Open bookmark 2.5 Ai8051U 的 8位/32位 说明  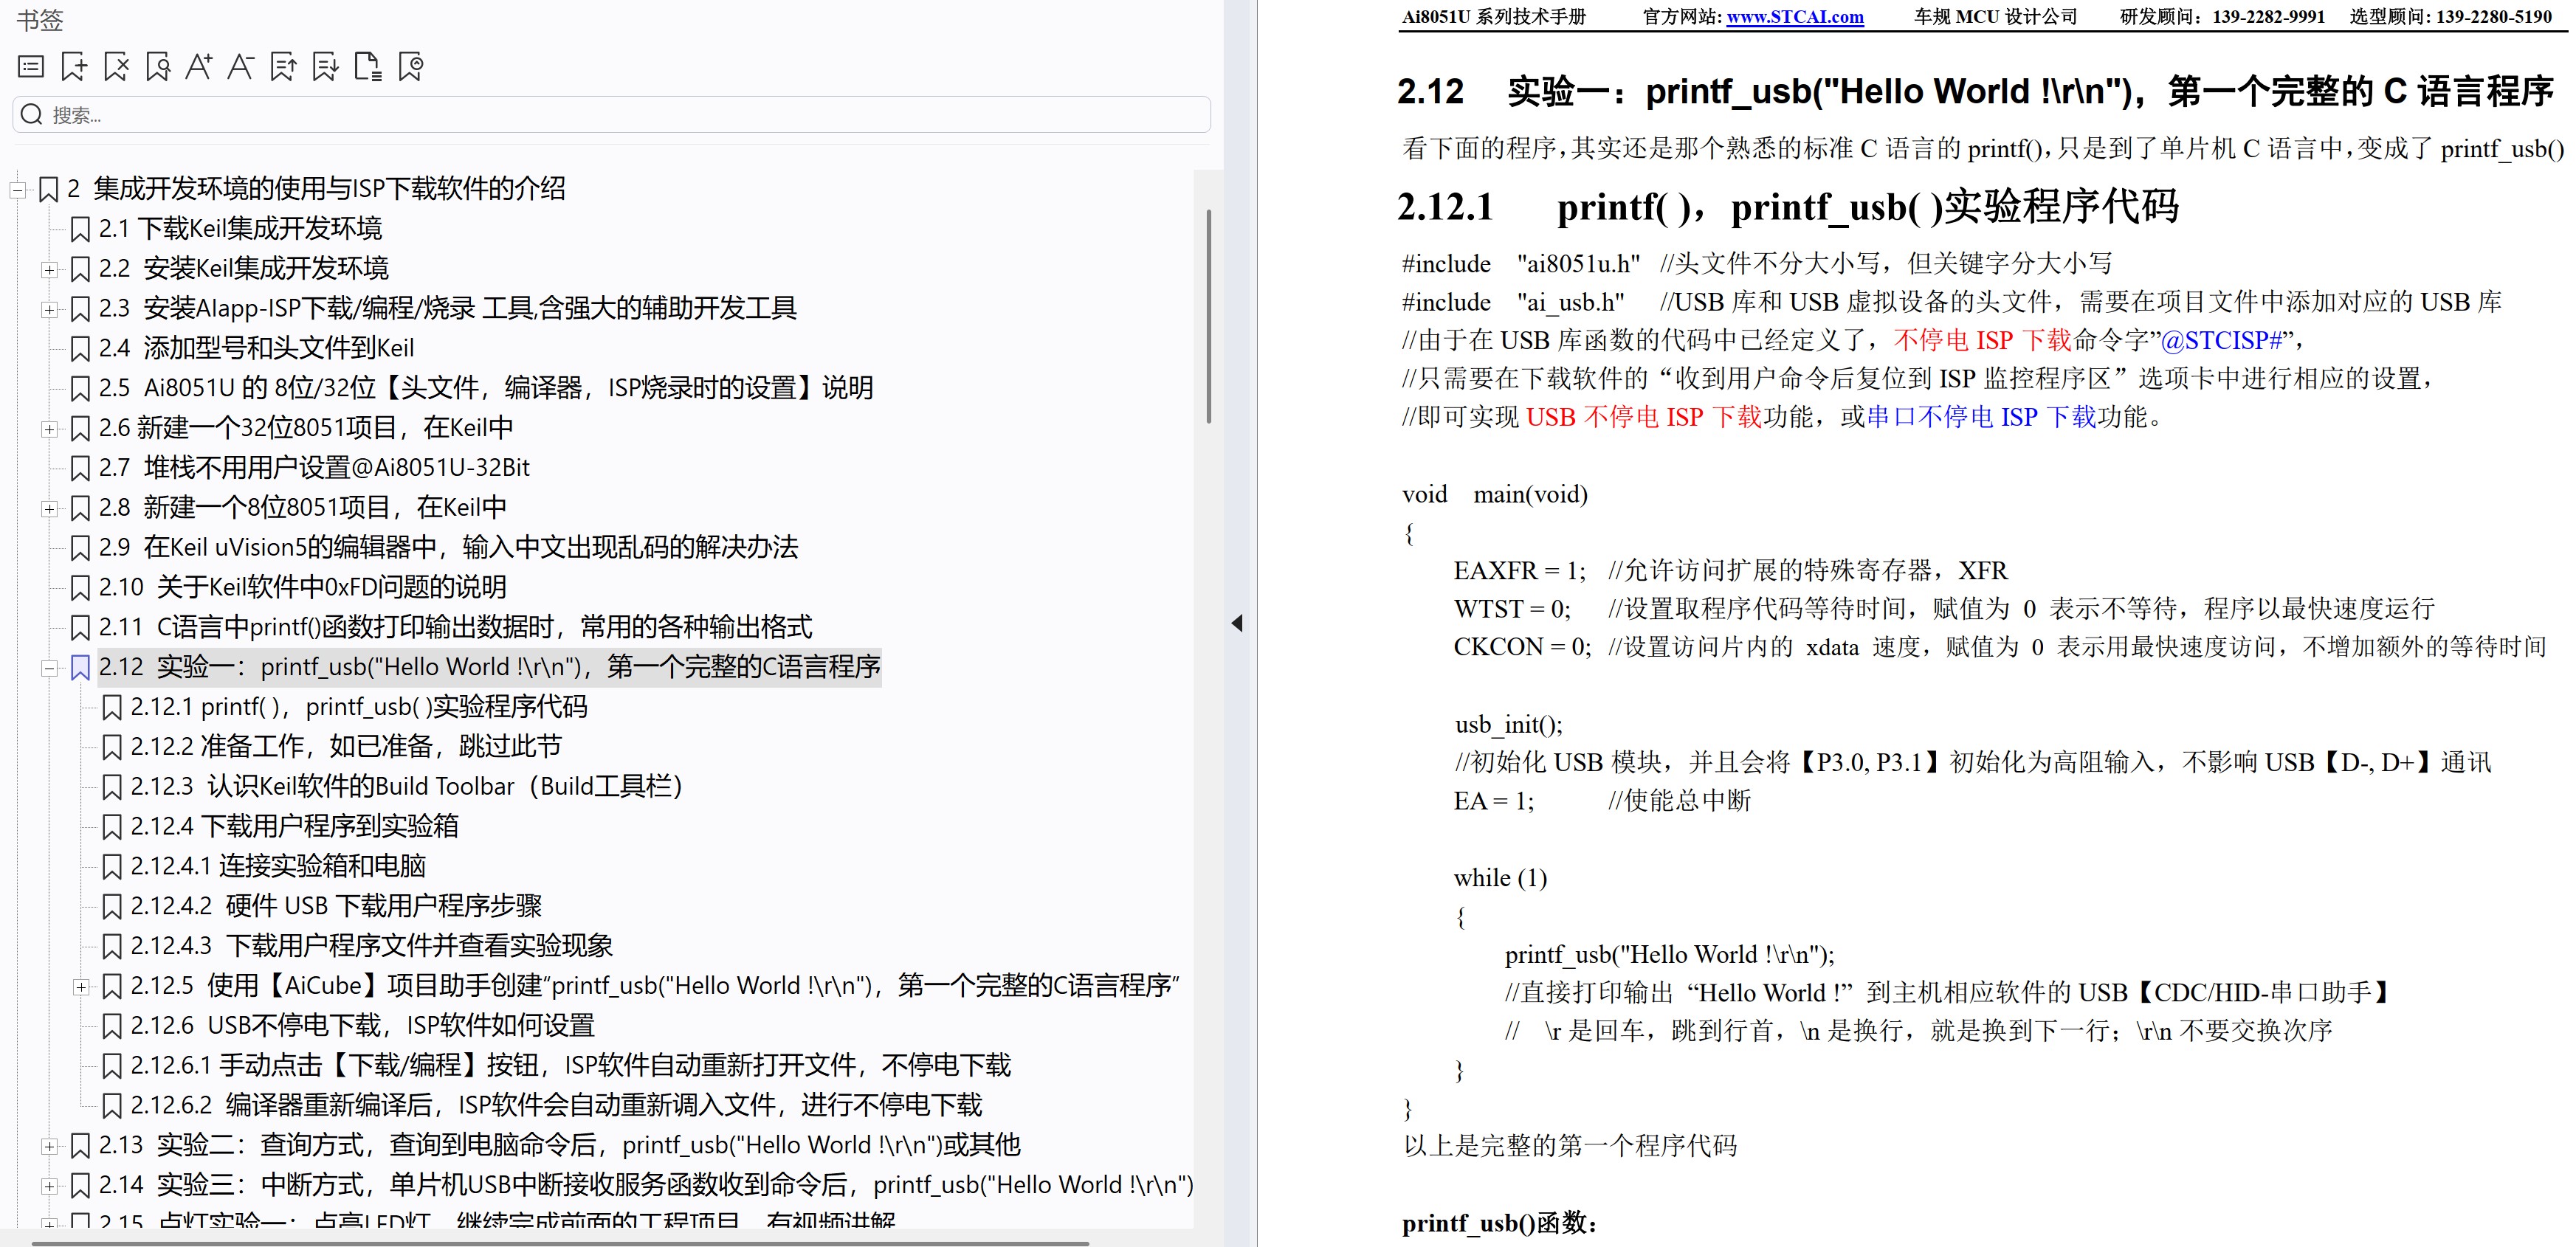tap(486, 388)
